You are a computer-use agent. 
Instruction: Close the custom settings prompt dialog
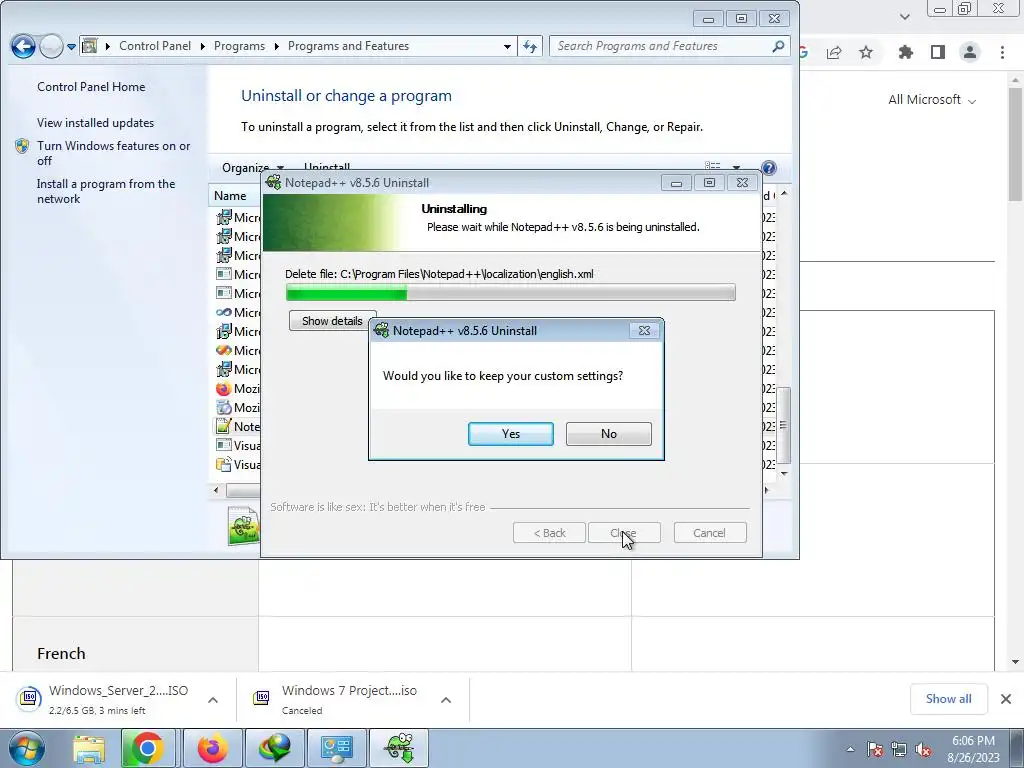tap(644, 330)
